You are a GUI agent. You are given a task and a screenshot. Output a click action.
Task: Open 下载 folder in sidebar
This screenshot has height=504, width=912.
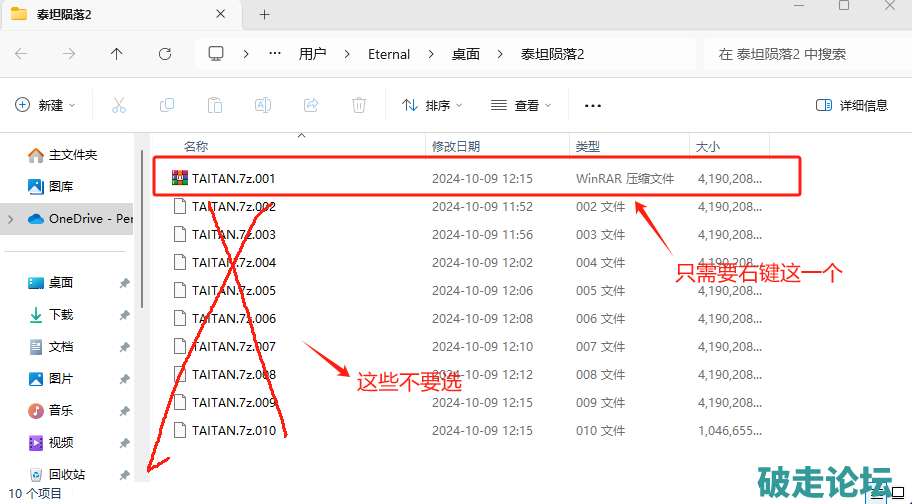(61, 314)
